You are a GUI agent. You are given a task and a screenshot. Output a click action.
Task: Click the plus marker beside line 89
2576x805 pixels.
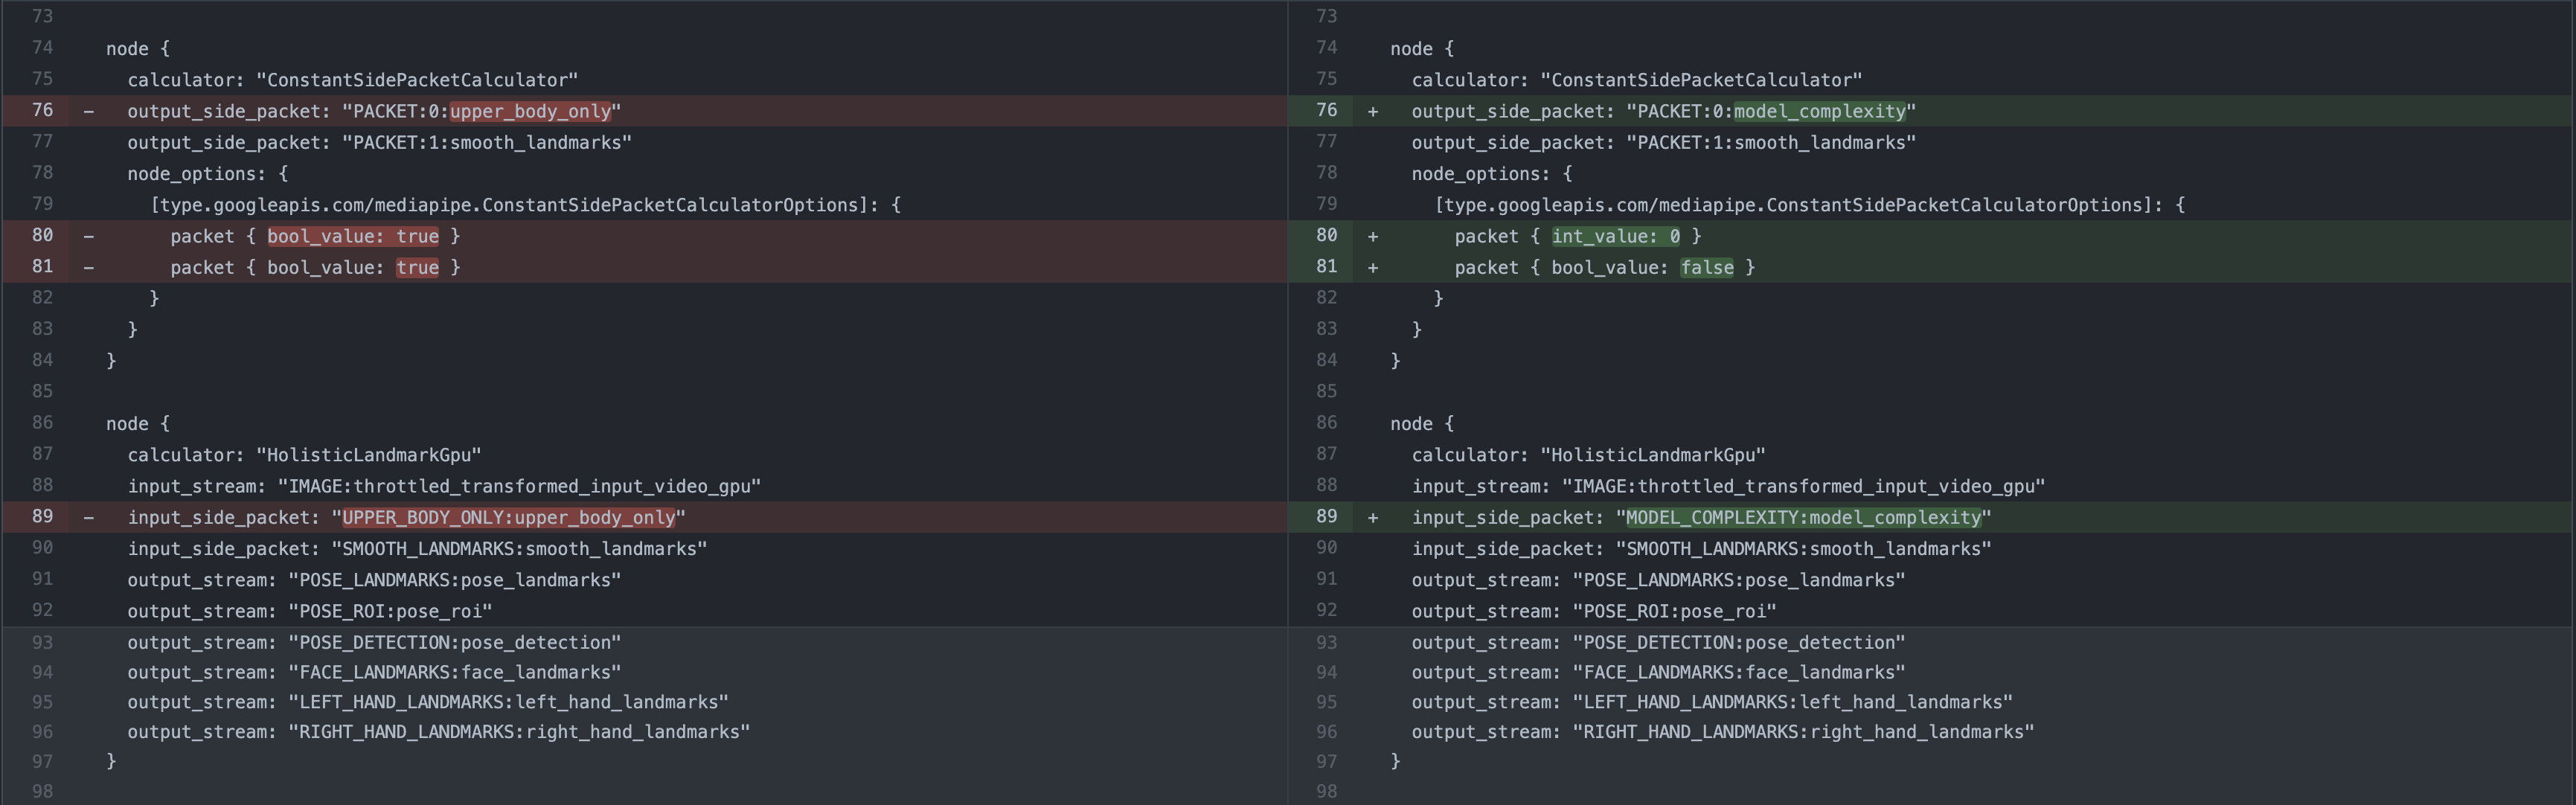pos(1372,517)
